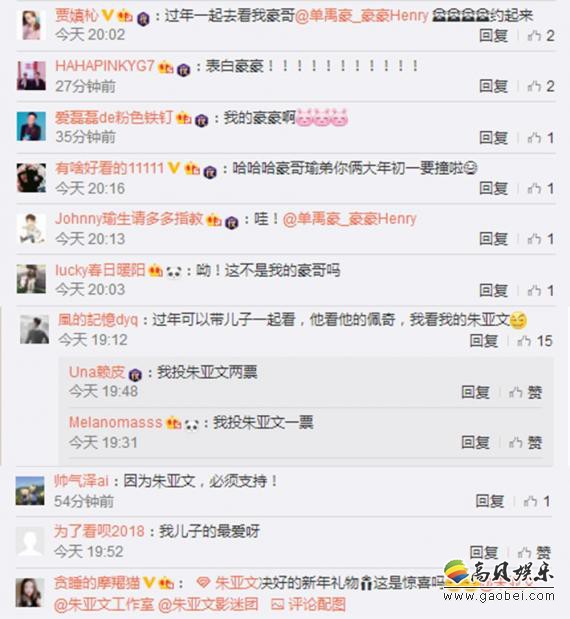Open Melanomasss username profile link
The width and height of the screenshot is (570, 619).
[115, 423]
